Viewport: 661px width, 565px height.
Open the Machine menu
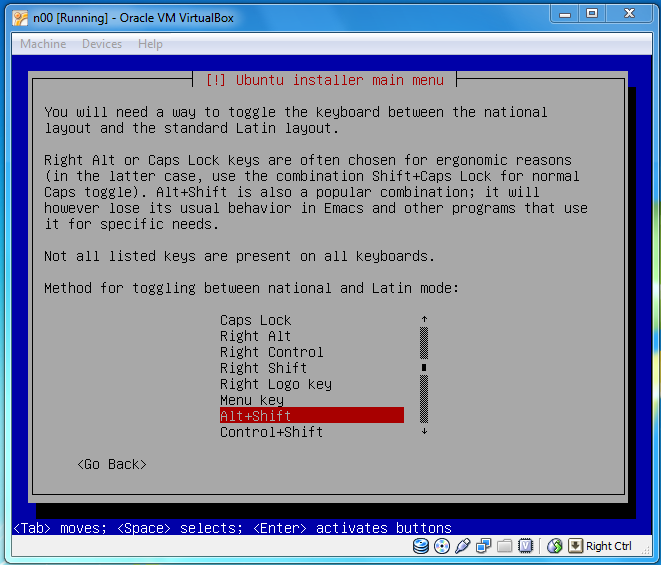(x=43, y=44)
